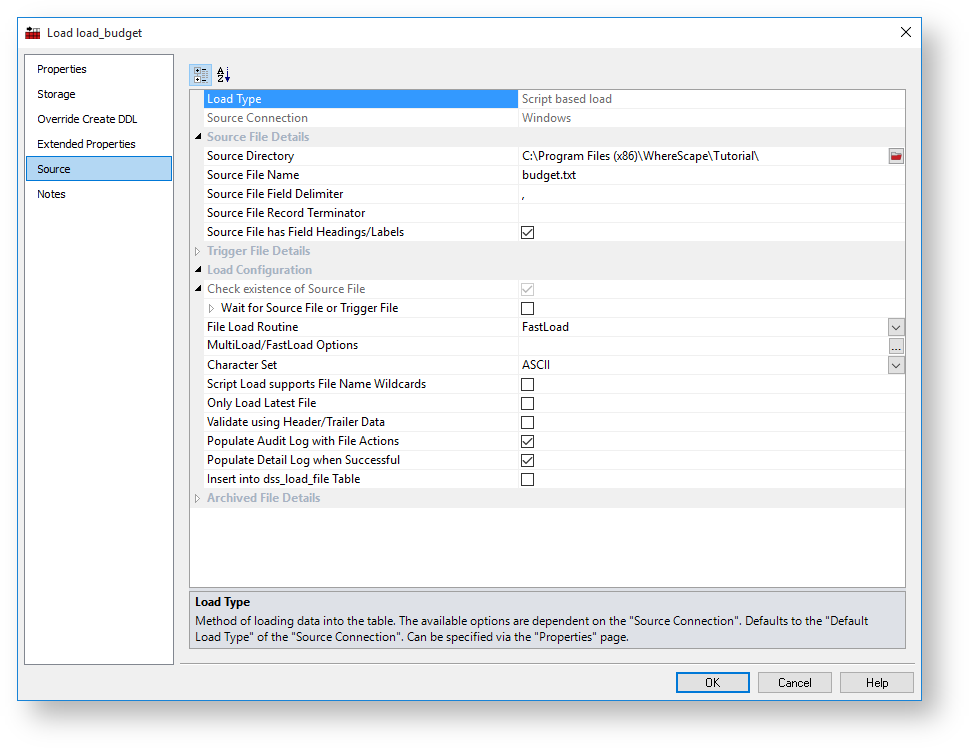The image size is (970, 749).
Task: Select the Source page
Action: click(x=99, y=169)
